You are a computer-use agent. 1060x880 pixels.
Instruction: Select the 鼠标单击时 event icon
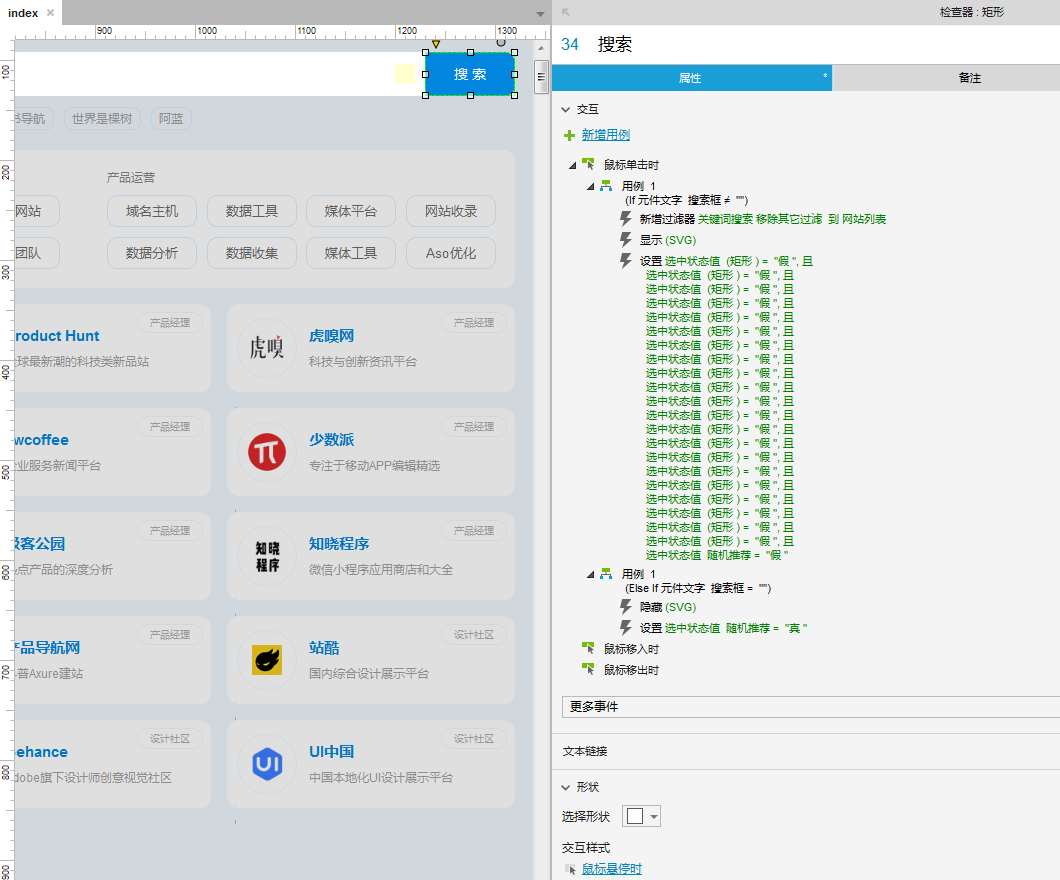pos(588,164)
